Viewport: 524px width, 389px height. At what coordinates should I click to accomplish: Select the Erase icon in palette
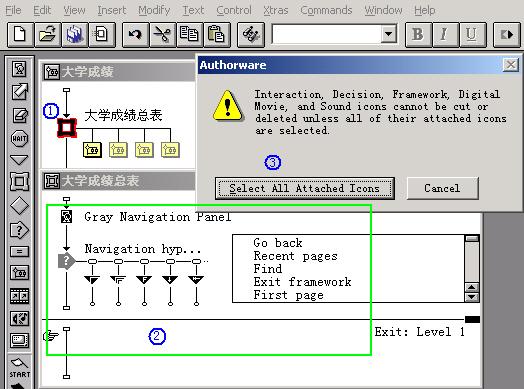pyautogui.click(x=19, y=115)
